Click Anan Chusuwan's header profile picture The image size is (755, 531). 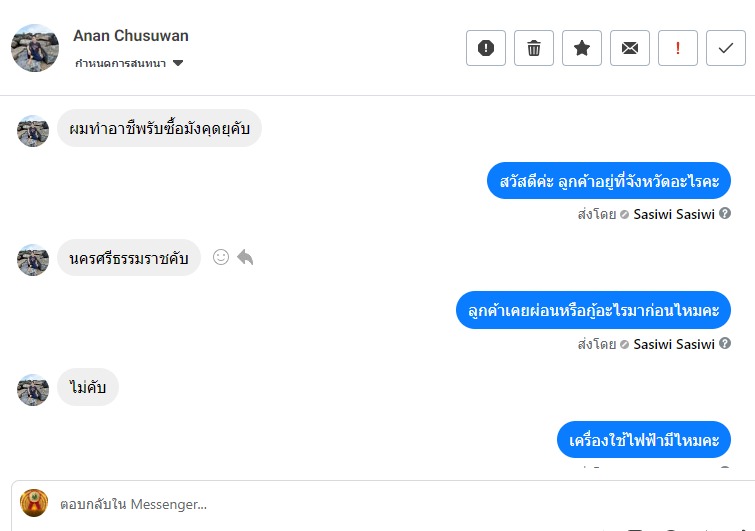point(35,48)
